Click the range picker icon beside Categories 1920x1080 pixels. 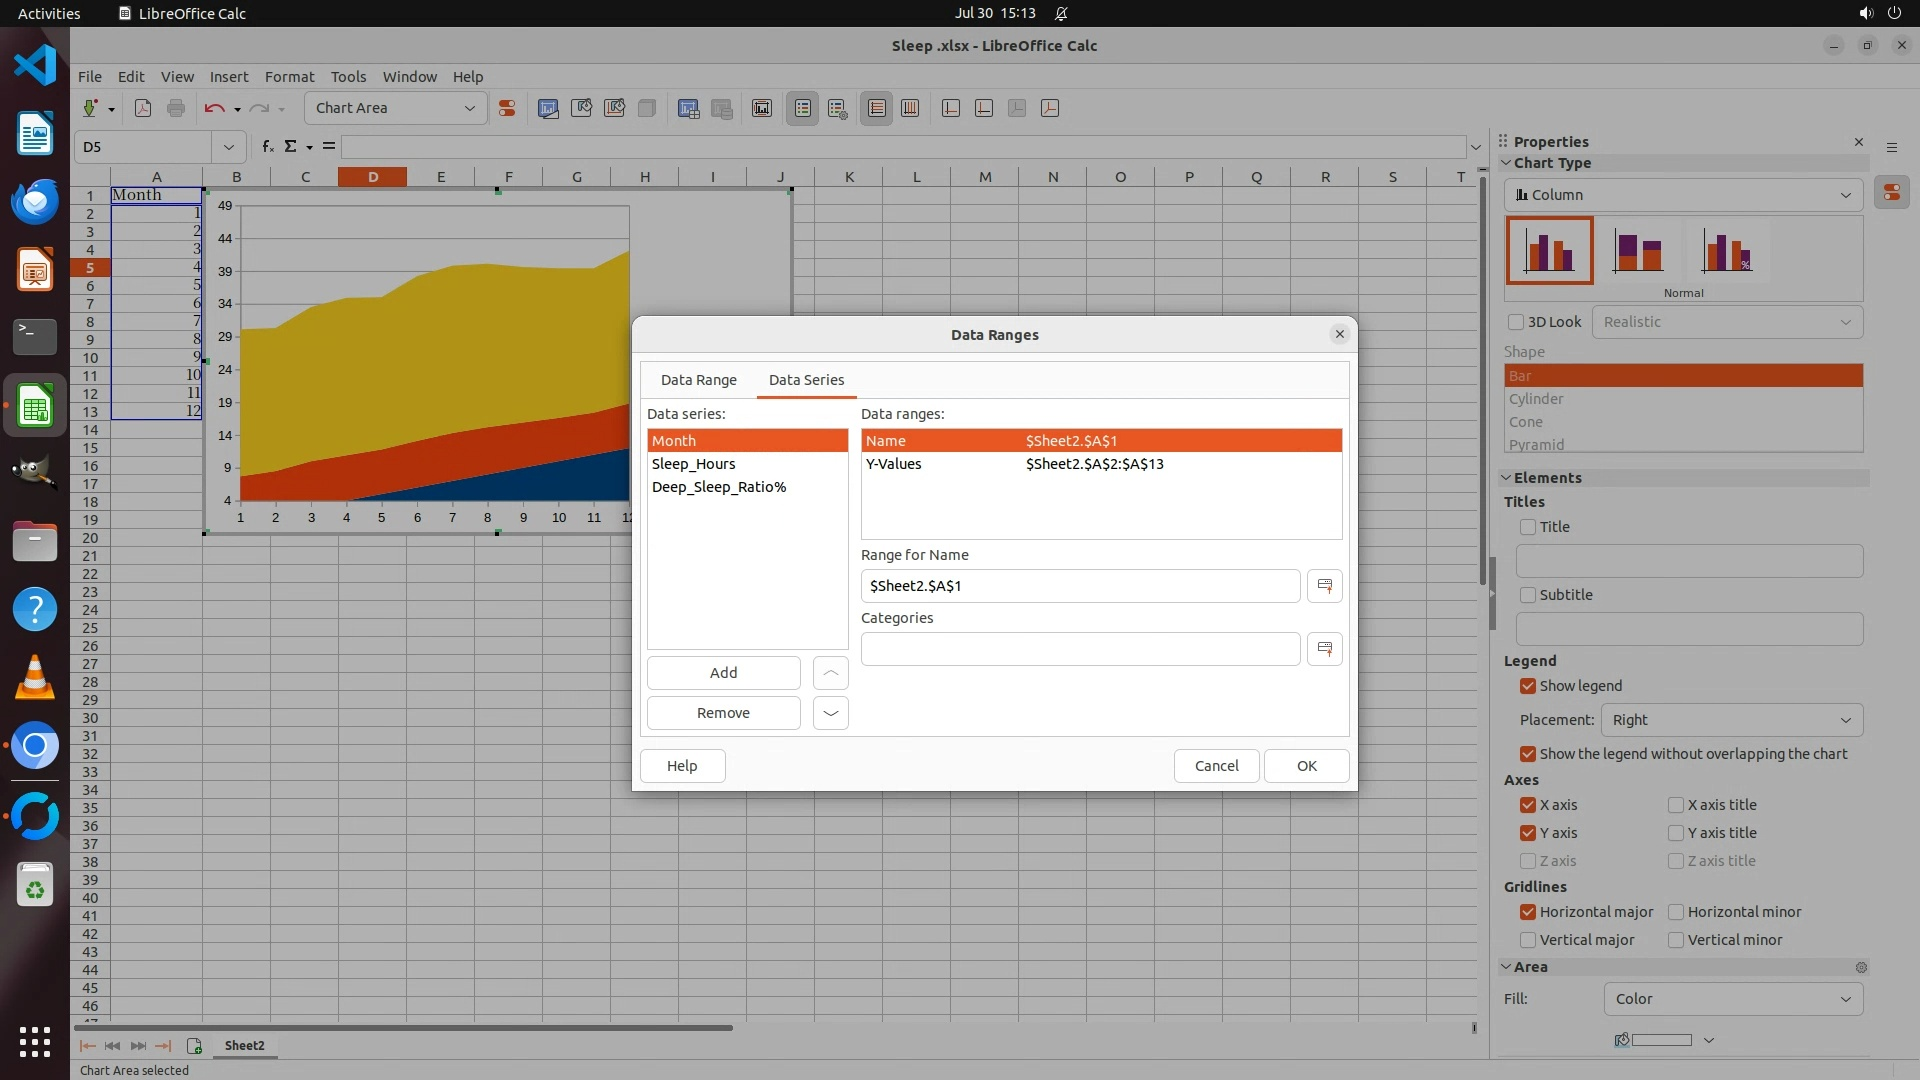click(x=1324, y=649)
